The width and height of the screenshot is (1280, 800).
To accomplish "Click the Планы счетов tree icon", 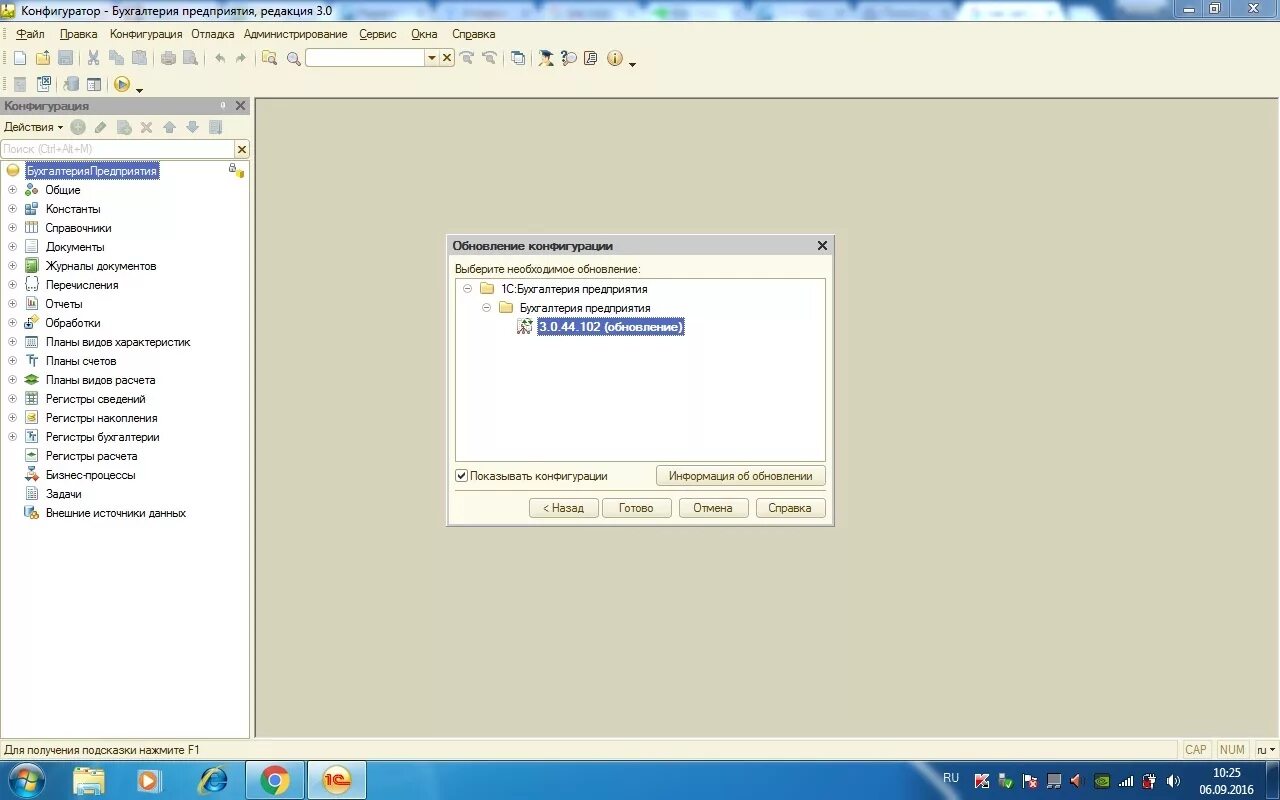I will tap(31, 361).
